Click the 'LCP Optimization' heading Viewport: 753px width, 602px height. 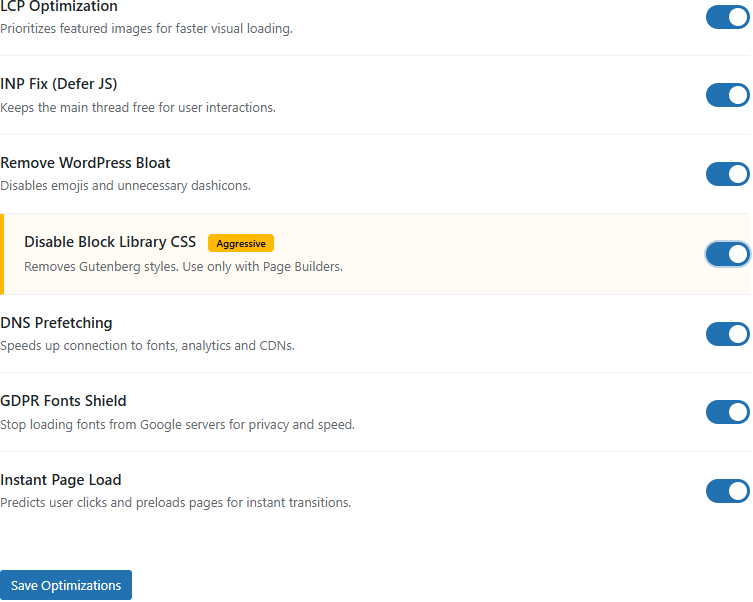pyautogui.click(x=59, y=6)
